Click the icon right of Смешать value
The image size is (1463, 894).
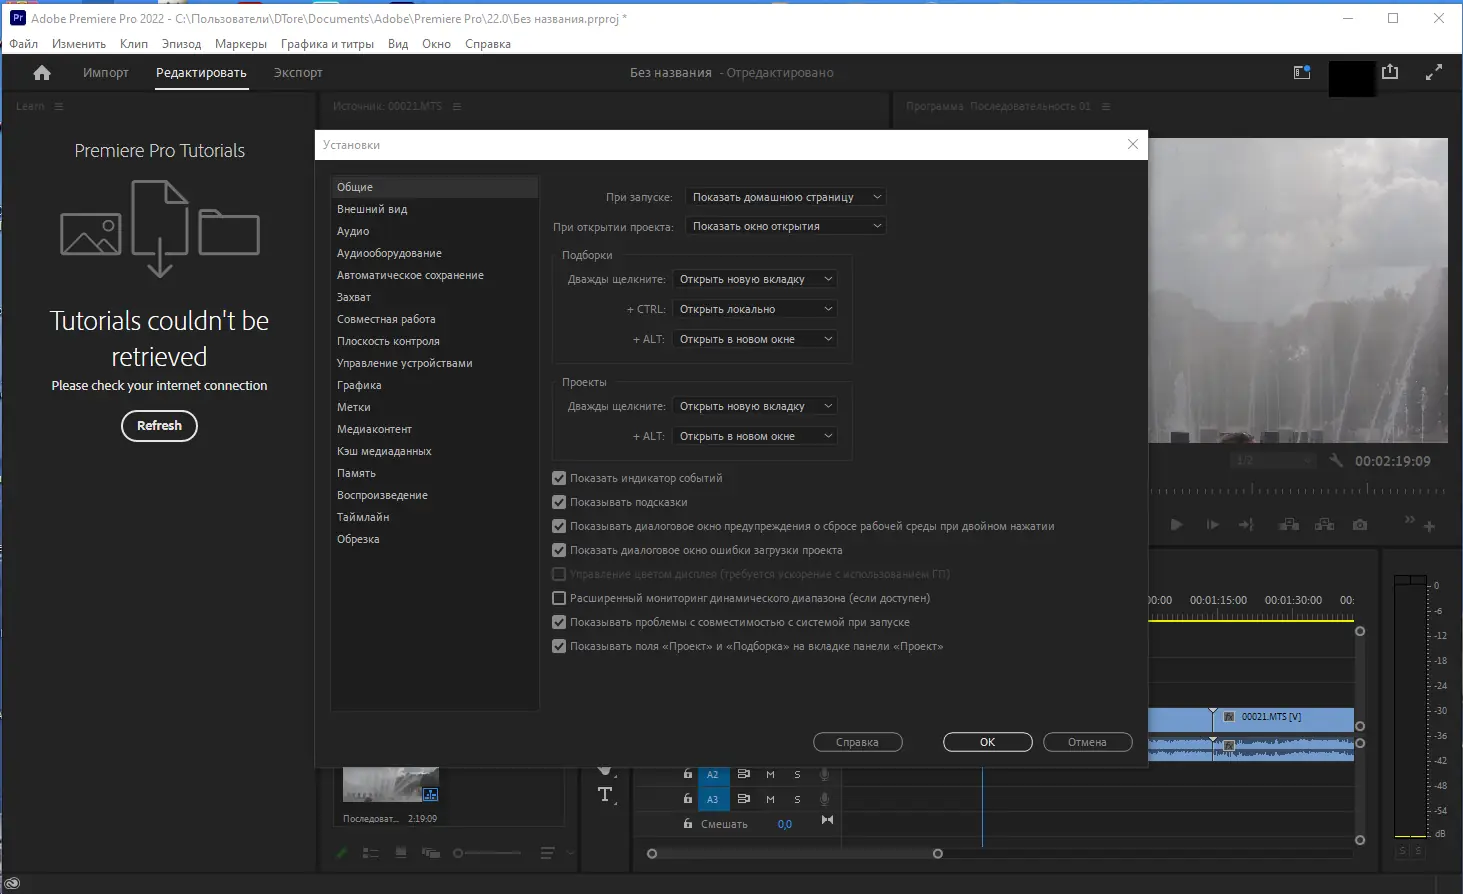827,820
